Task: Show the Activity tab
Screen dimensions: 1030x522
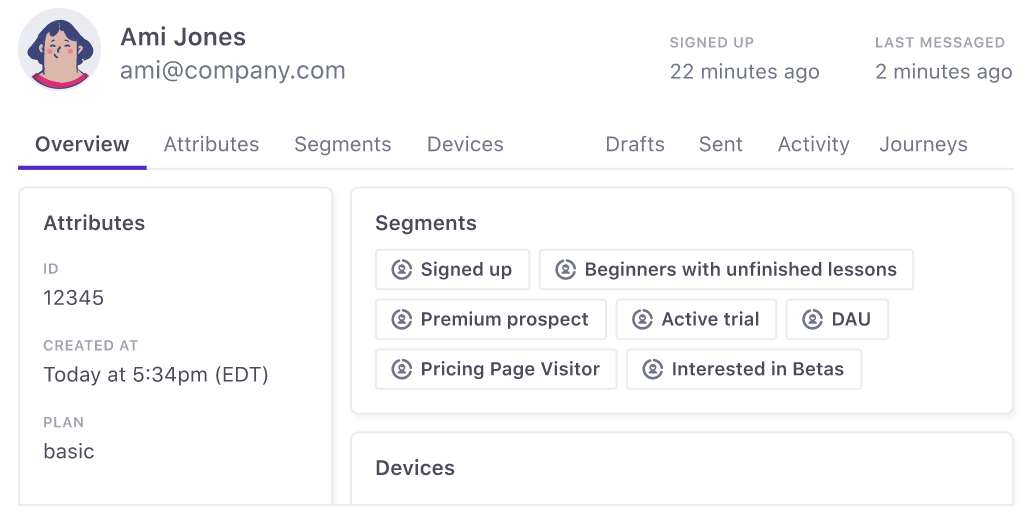Action: (813, 144)
